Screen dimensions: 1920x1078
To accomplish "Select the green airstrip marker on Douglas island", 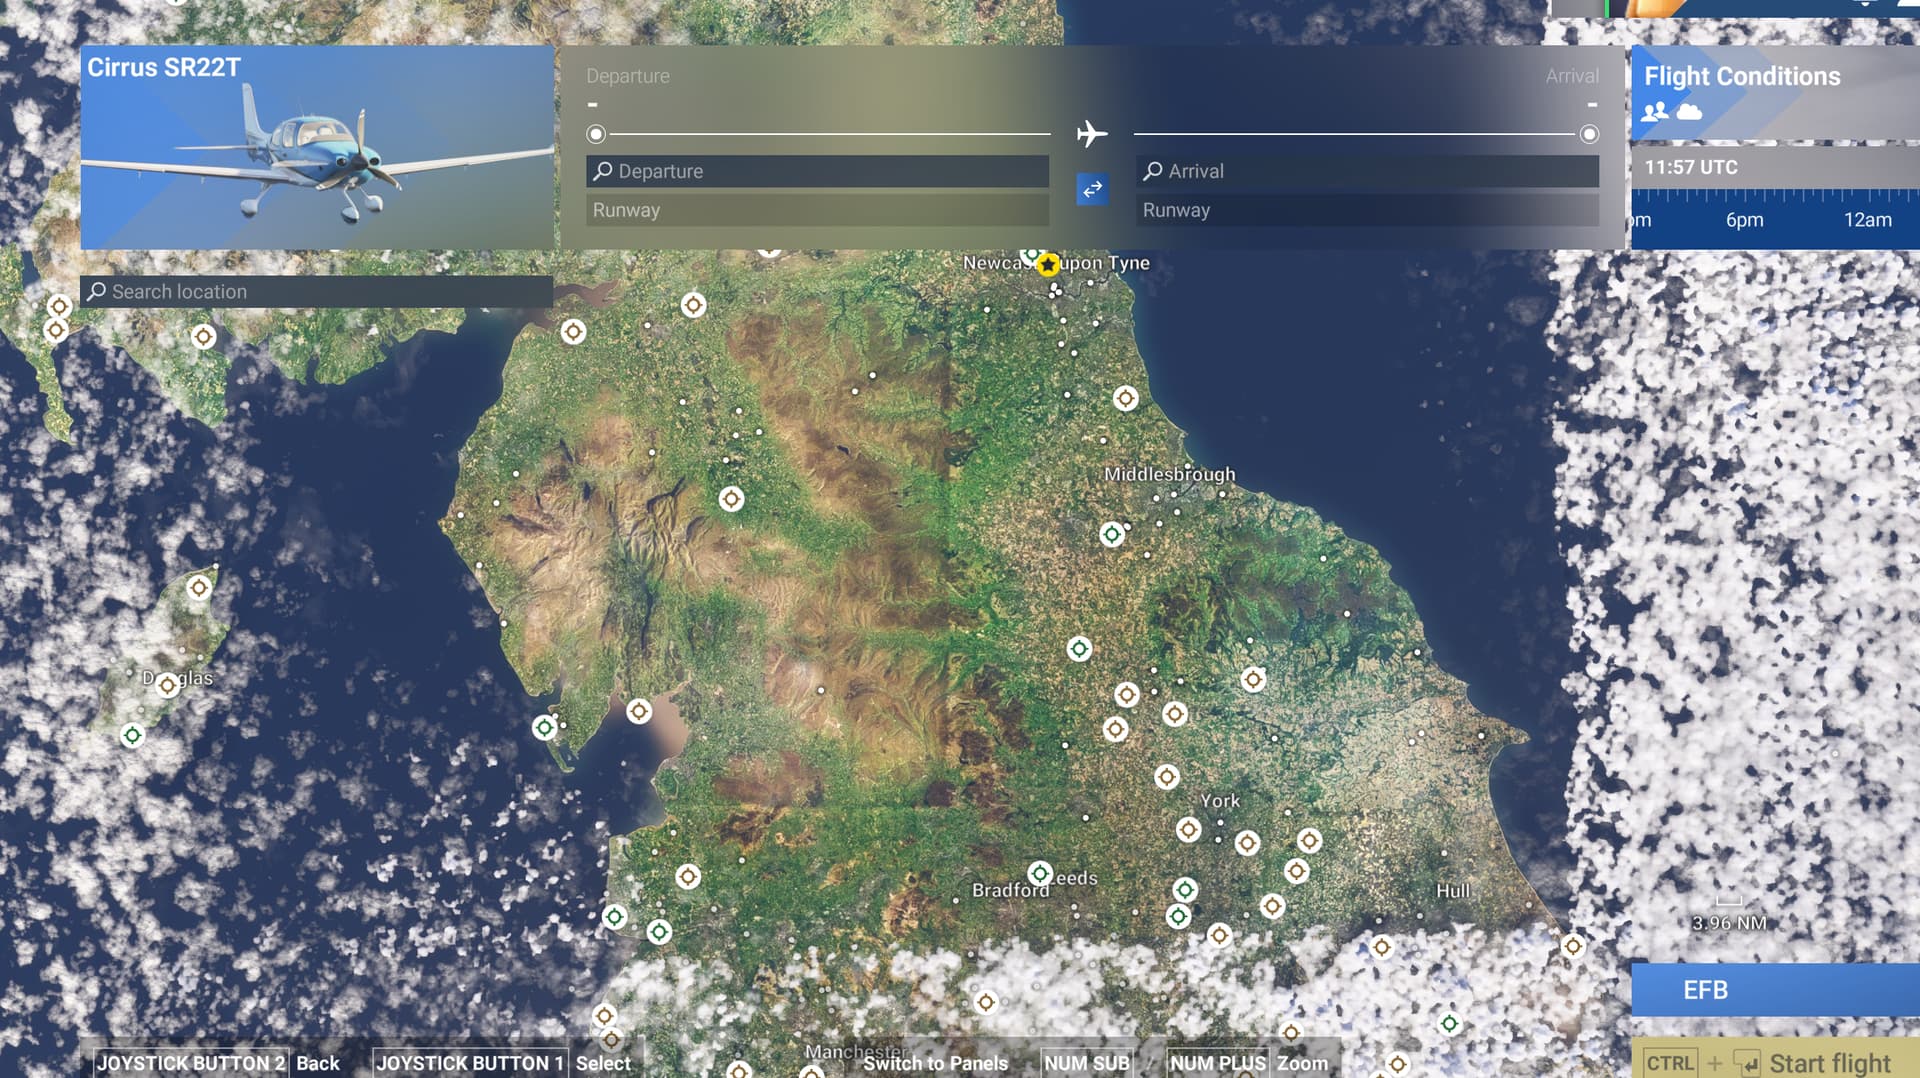I will [x=133, y=735].
